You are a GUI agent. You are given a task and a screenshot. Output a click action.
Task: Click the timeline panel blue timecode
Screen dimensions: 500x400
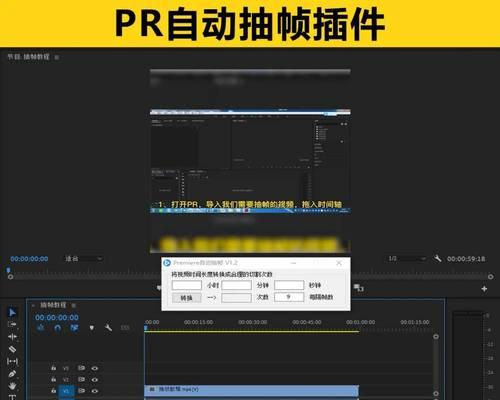57,317
